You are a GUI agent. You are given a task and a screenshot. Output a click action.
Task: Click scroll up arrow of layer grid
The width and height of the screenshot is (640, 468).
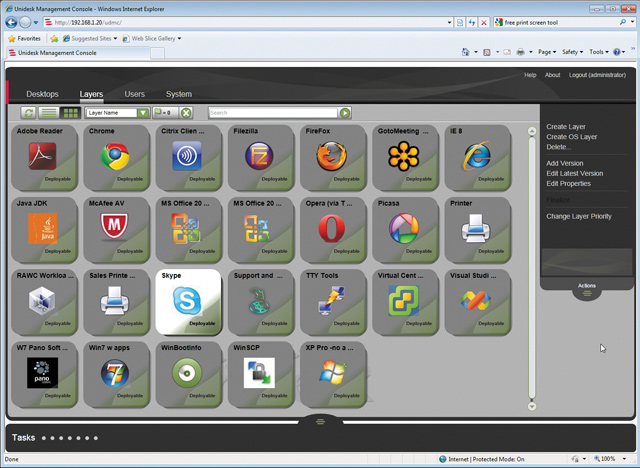pos(531,131)
